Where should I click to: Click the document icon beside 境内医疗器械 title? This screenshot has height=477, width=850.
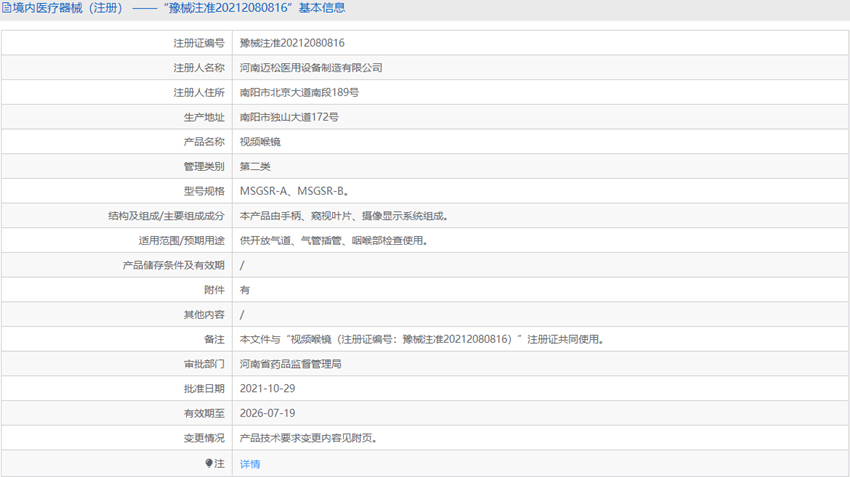[7, 8]
